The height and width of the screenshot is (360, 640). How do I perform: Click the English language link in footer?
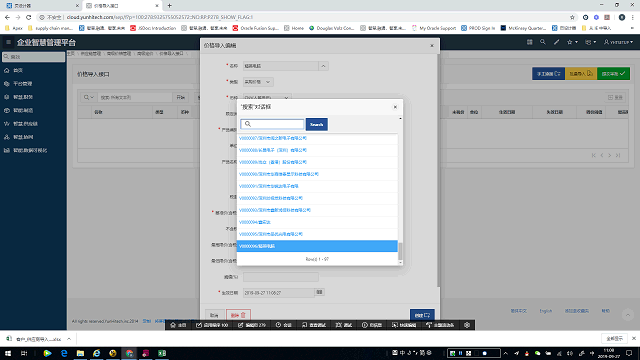pos(545,311)
